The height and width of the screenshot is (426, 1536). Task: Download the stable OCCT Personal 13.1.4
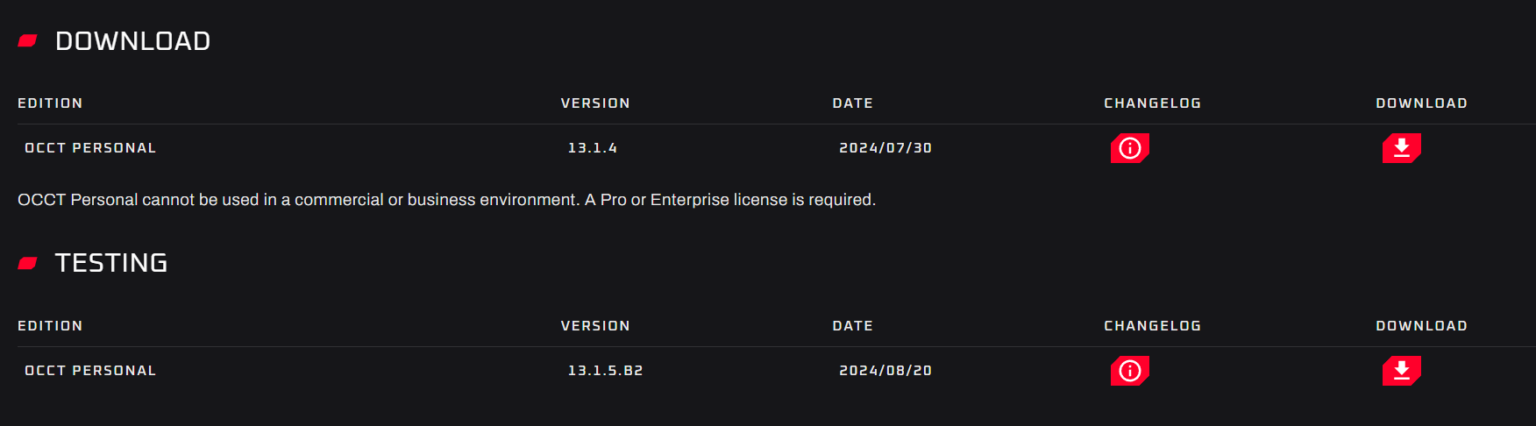click(1401, 148)
